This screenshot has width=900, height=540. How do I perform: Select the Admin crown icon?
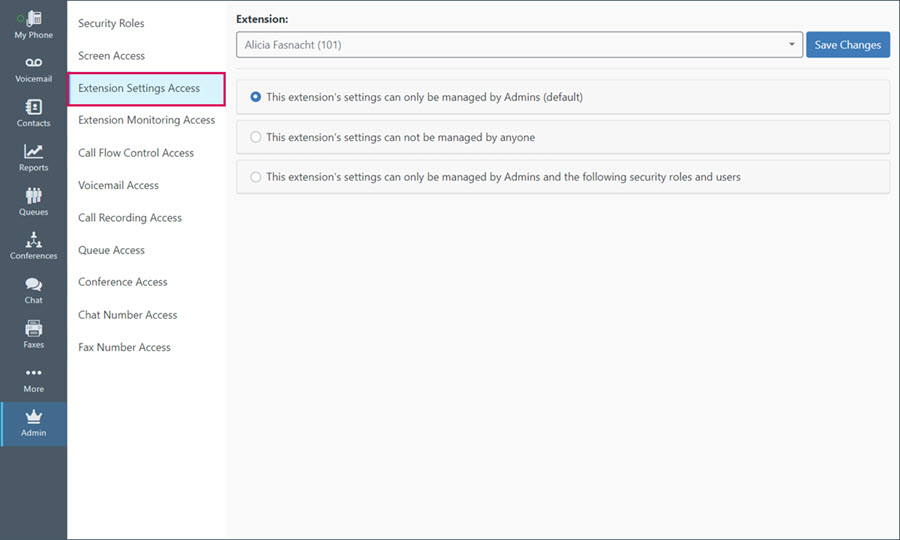click(x=33, y=416)
